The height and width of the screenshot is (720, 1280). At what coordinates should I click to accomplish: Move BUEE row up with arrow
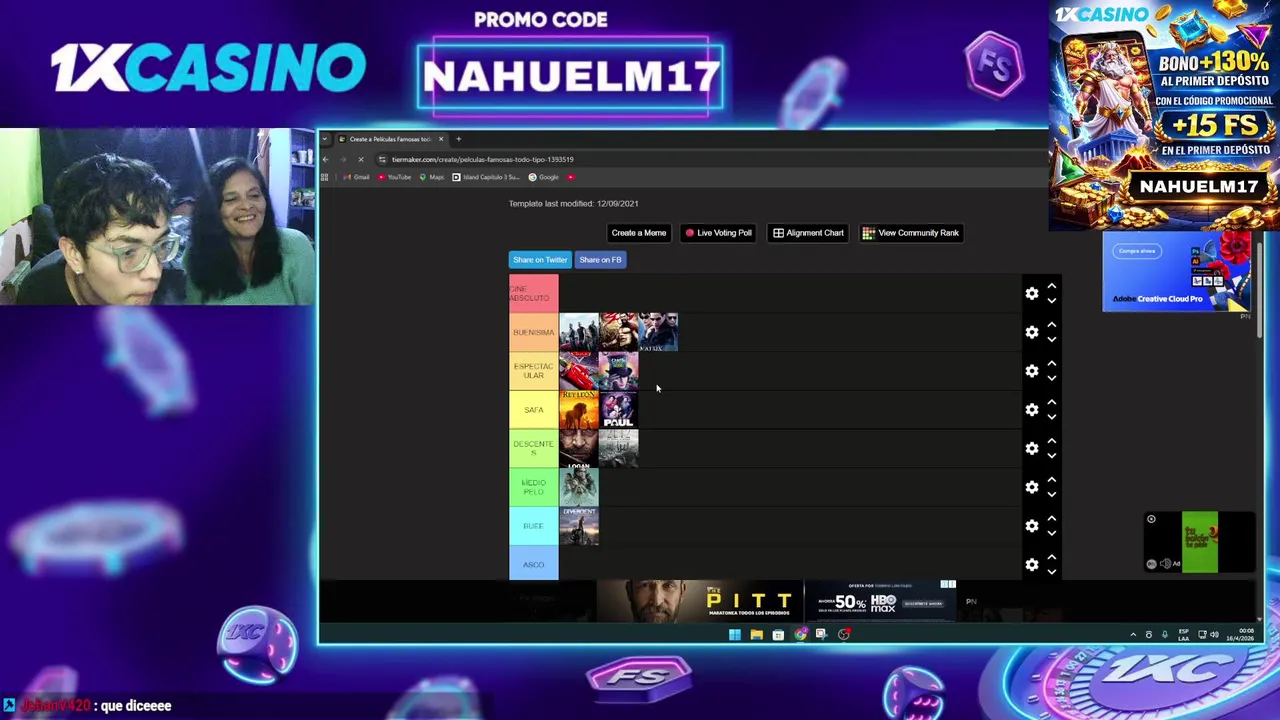click(x=1051, y=519)
